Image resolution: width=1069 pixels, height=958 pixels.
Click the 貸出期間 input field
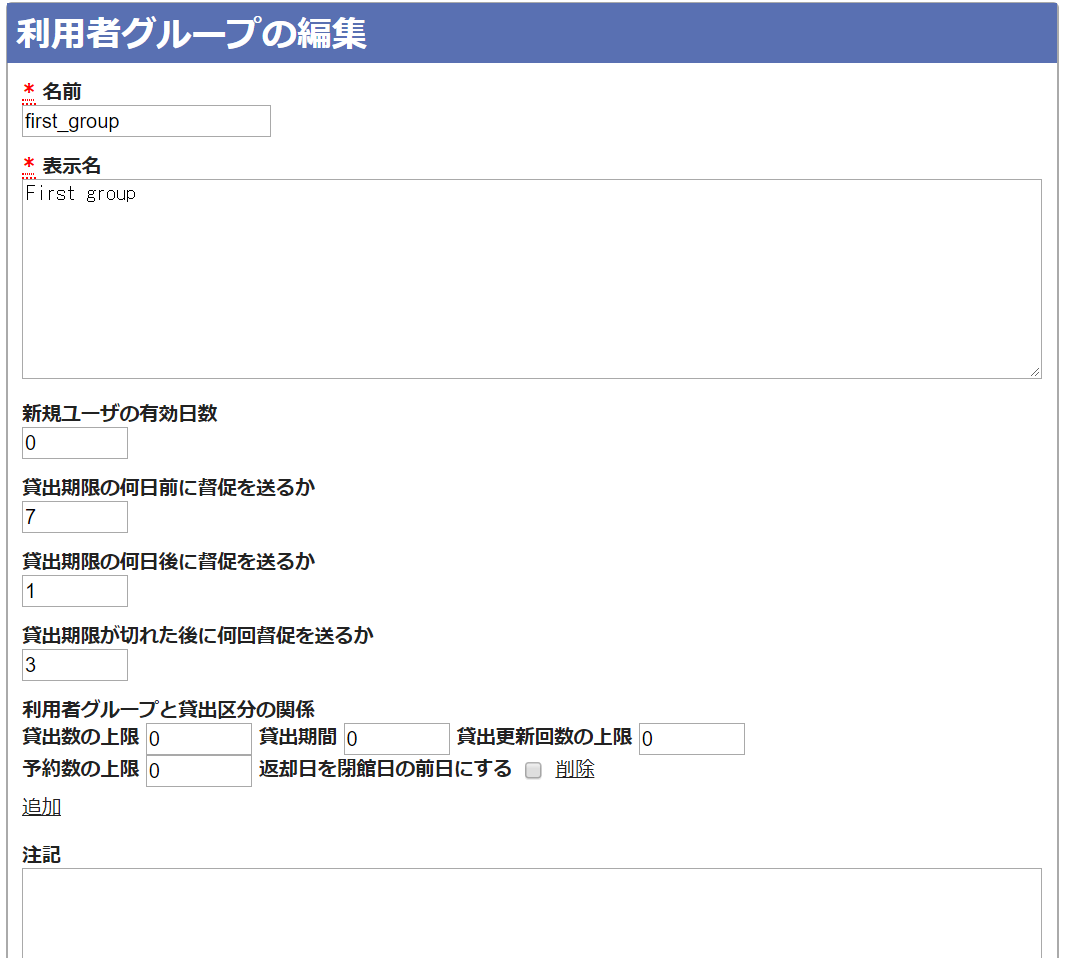point(397,738)
